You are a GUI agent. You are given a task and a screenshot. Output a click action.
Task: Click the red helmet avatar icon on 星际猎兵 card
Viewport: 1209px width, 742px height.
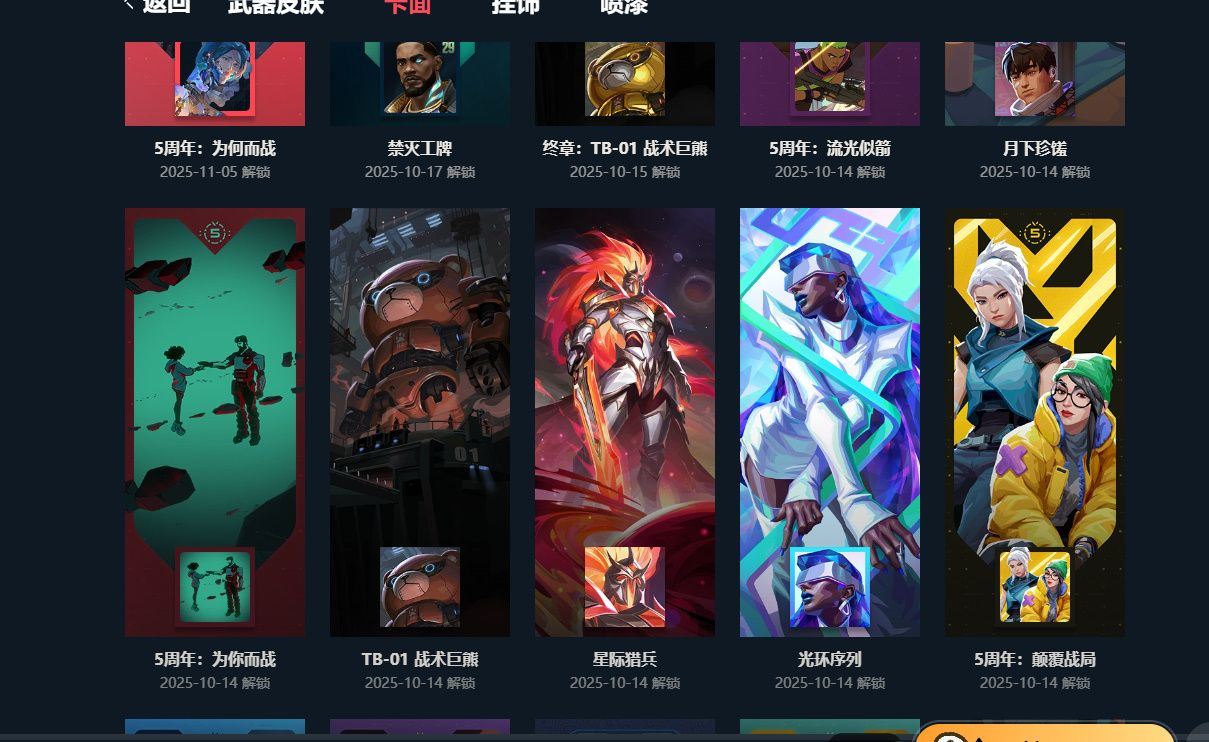coord(625,587)
